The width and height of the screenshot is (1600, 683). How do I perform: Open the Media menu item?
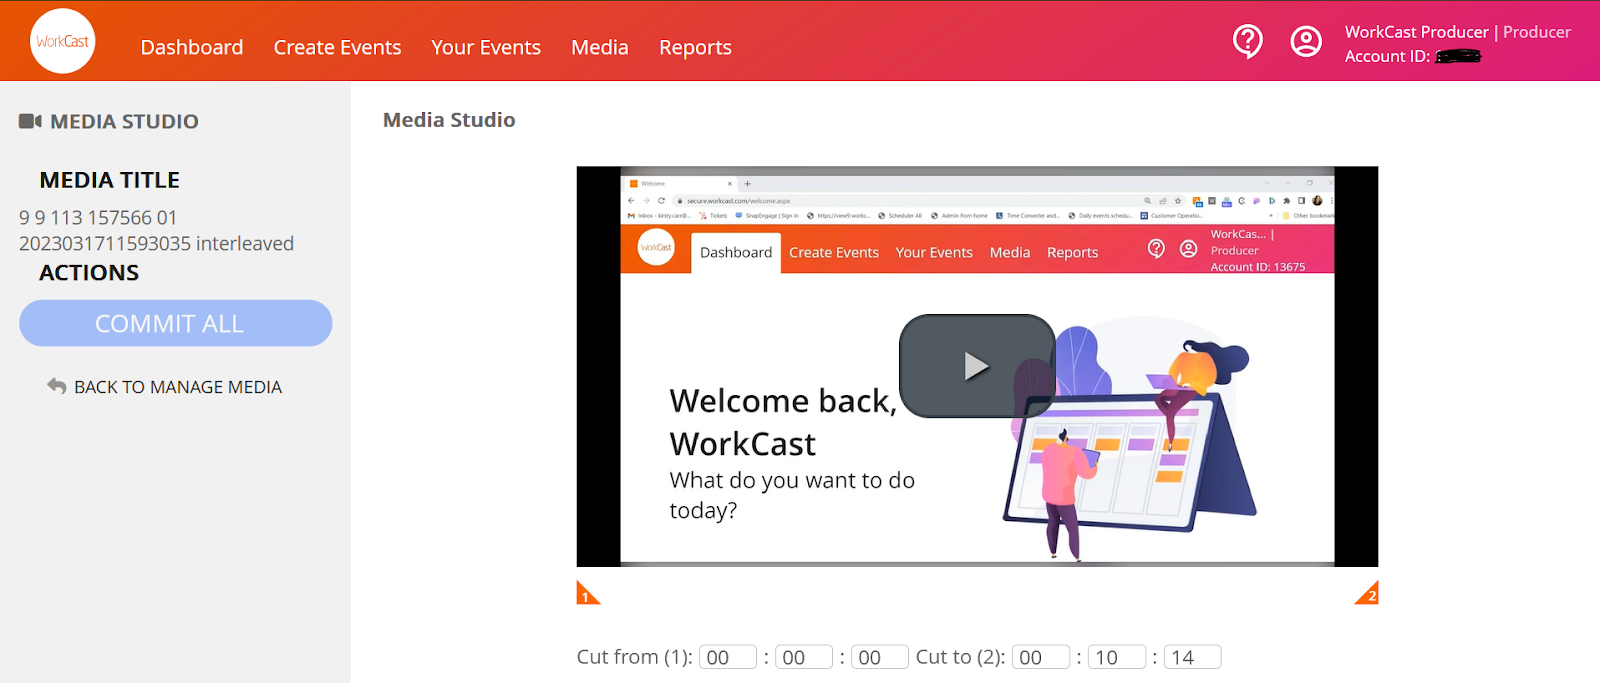point(600,47)
